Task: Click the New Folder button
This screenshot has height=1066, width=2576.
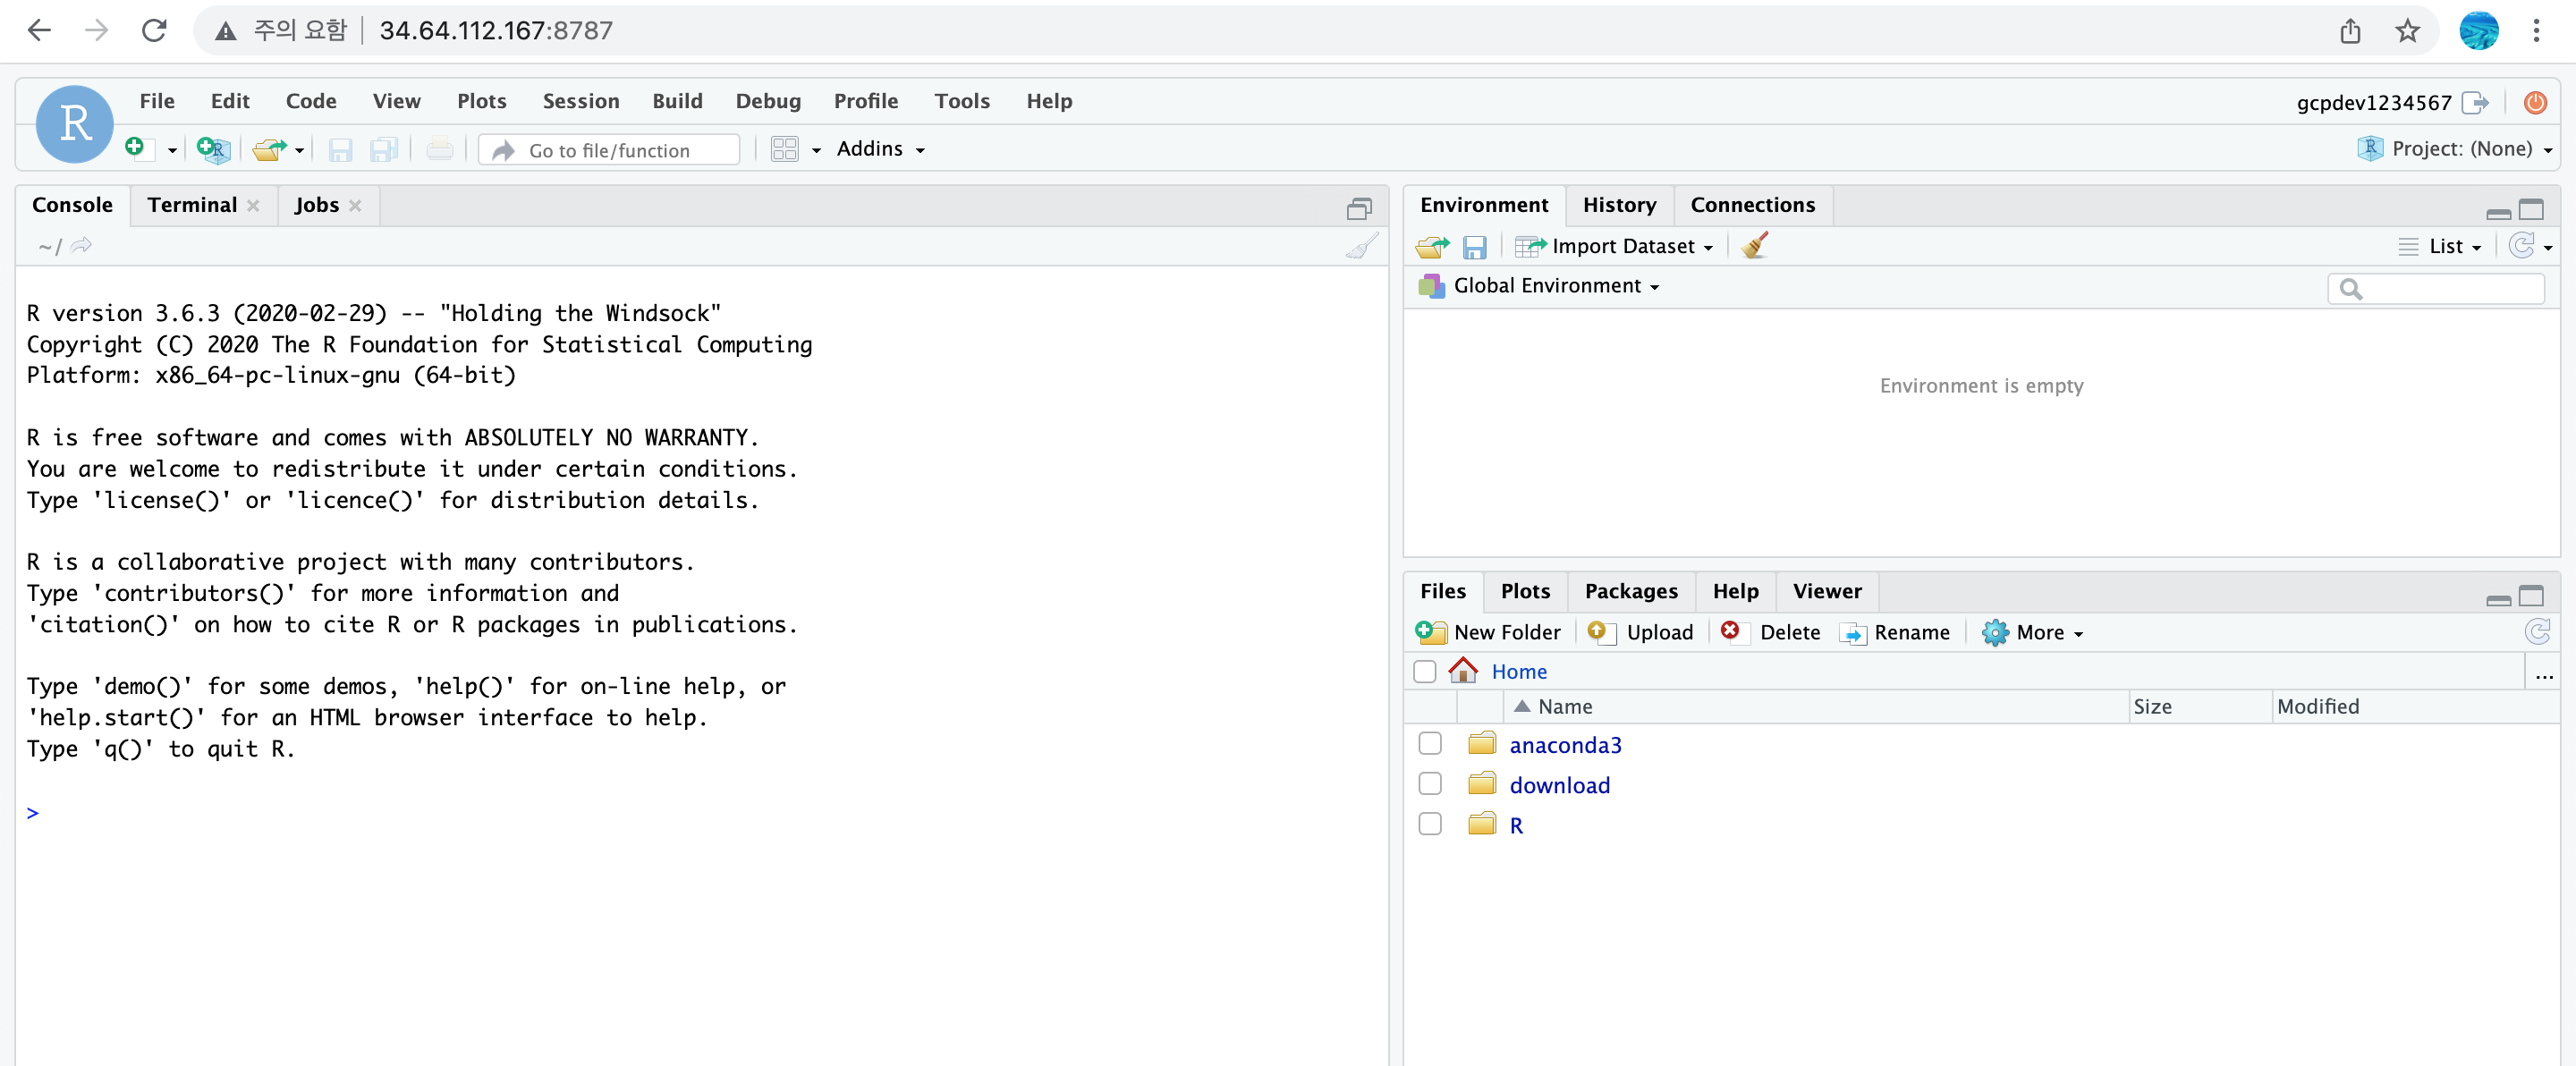Action: click(x=1489, y=632)
